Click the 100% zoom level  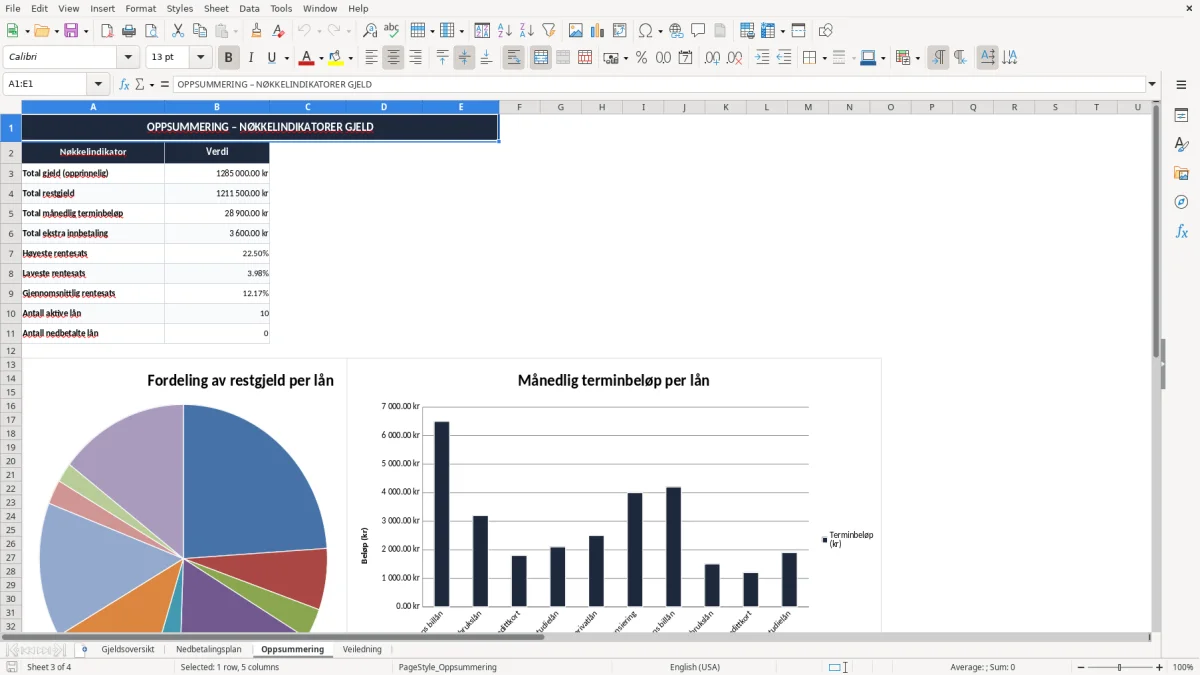(x=1183, y=667)
